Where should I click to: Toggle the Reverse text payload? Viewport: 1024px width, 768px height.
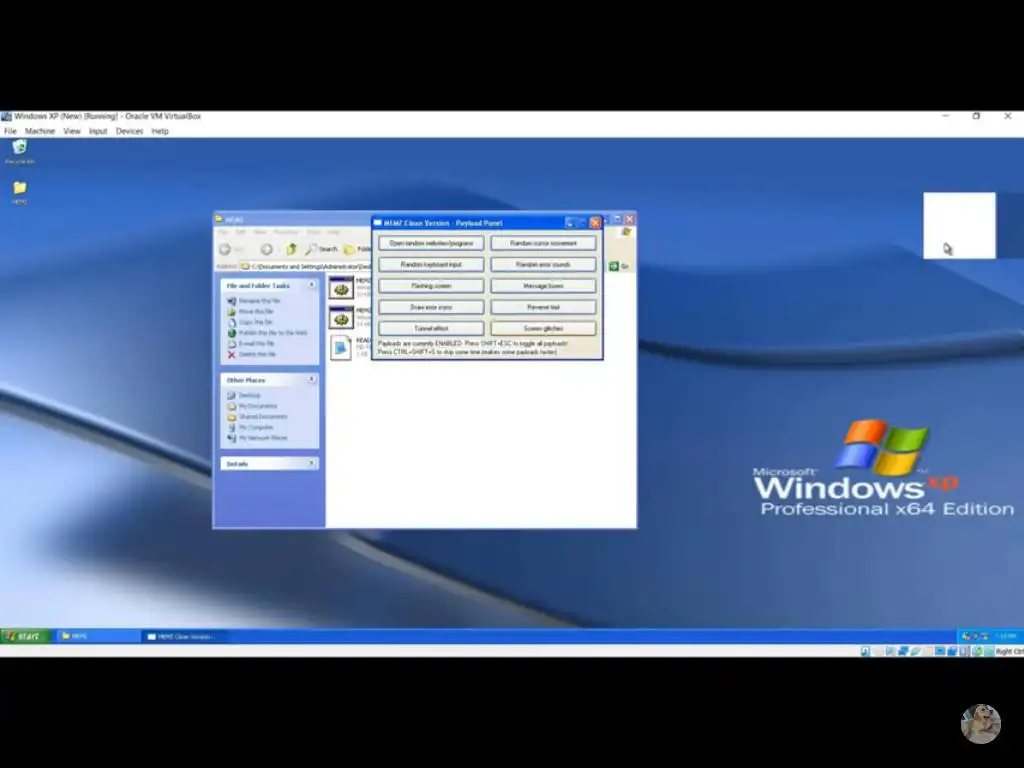pos(543,307)
